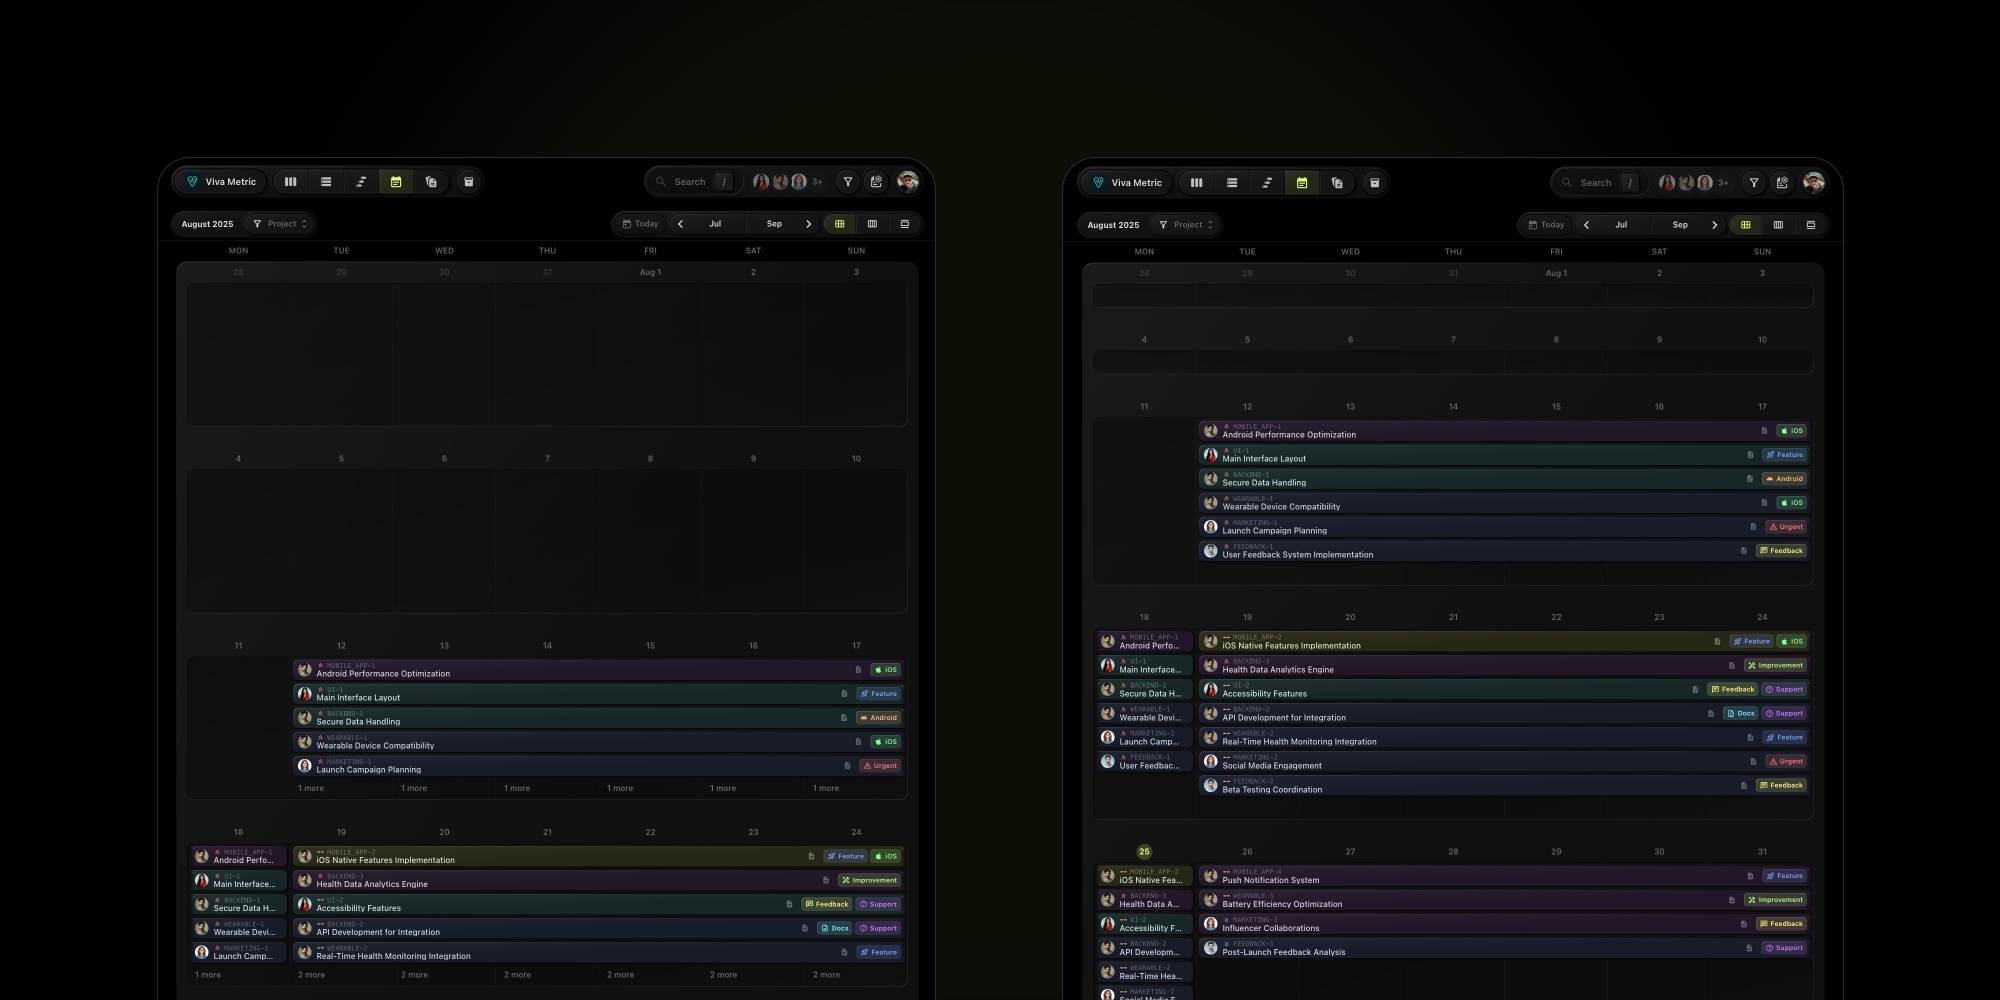Screen dimensions: 2000x1000
Task: Switch to the monthly grid view toggle
Action: 838,224
